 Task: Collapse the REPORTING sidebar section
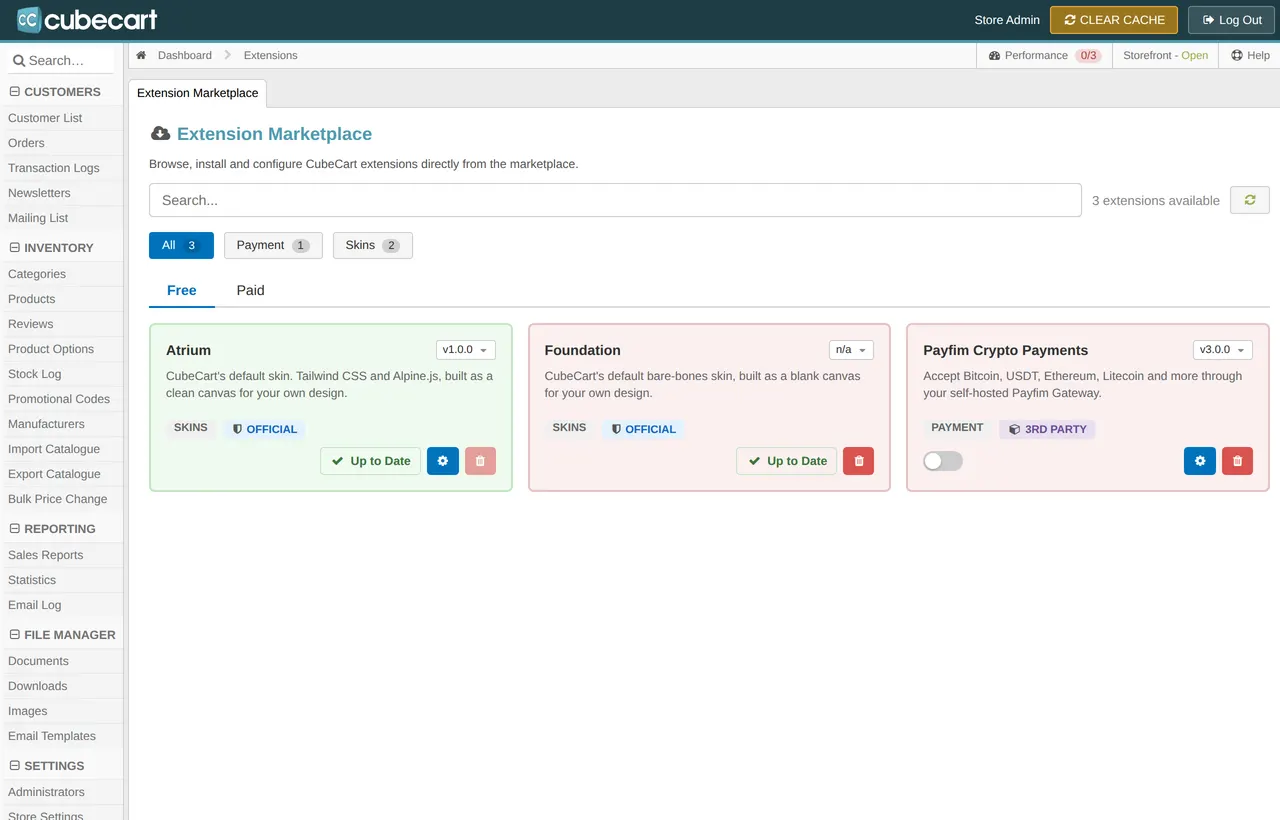pos(53,529)
